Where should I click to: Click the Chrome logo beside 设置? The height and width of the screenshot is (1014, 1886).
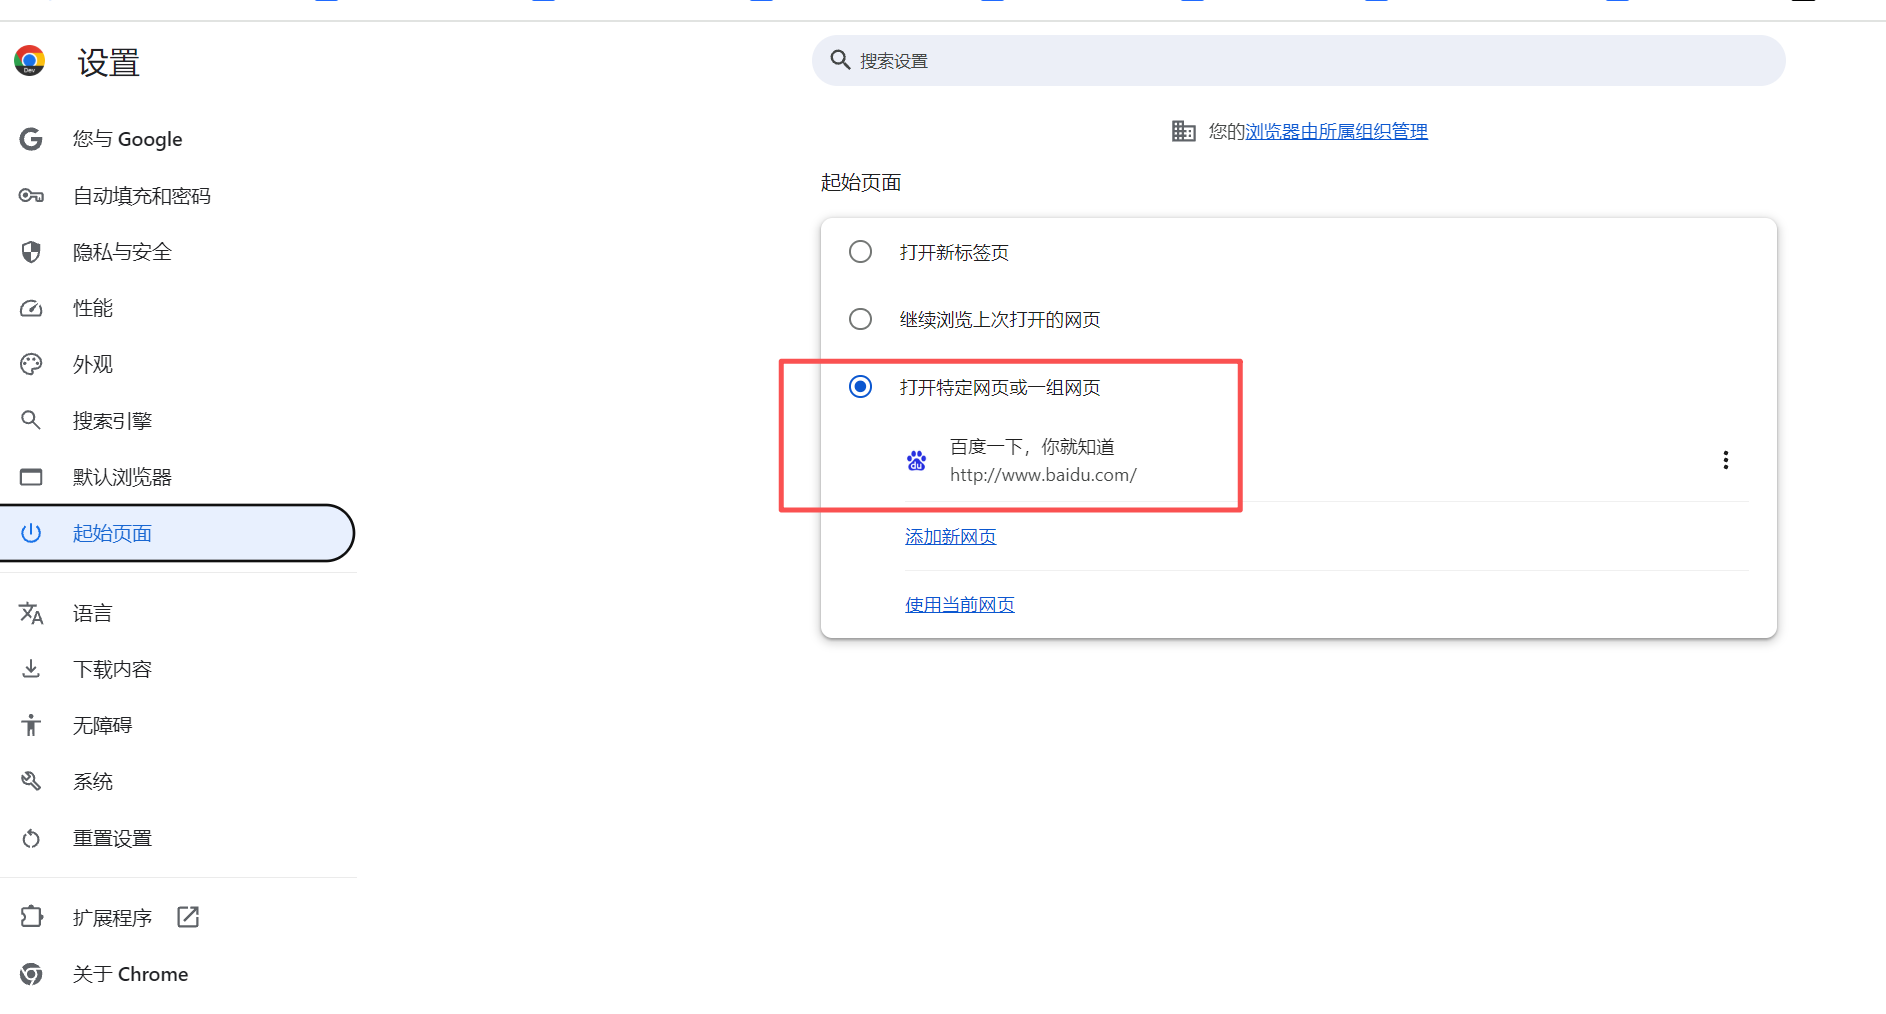pos(30,61)
